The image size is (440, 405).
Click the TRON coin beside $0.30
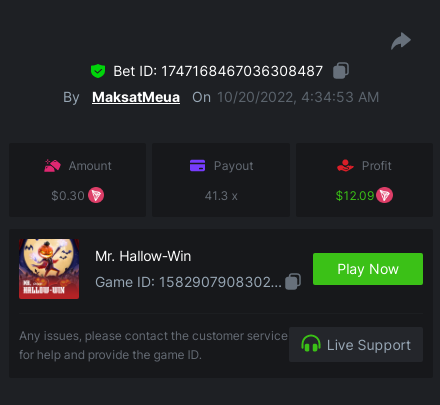tap(96, 195)
